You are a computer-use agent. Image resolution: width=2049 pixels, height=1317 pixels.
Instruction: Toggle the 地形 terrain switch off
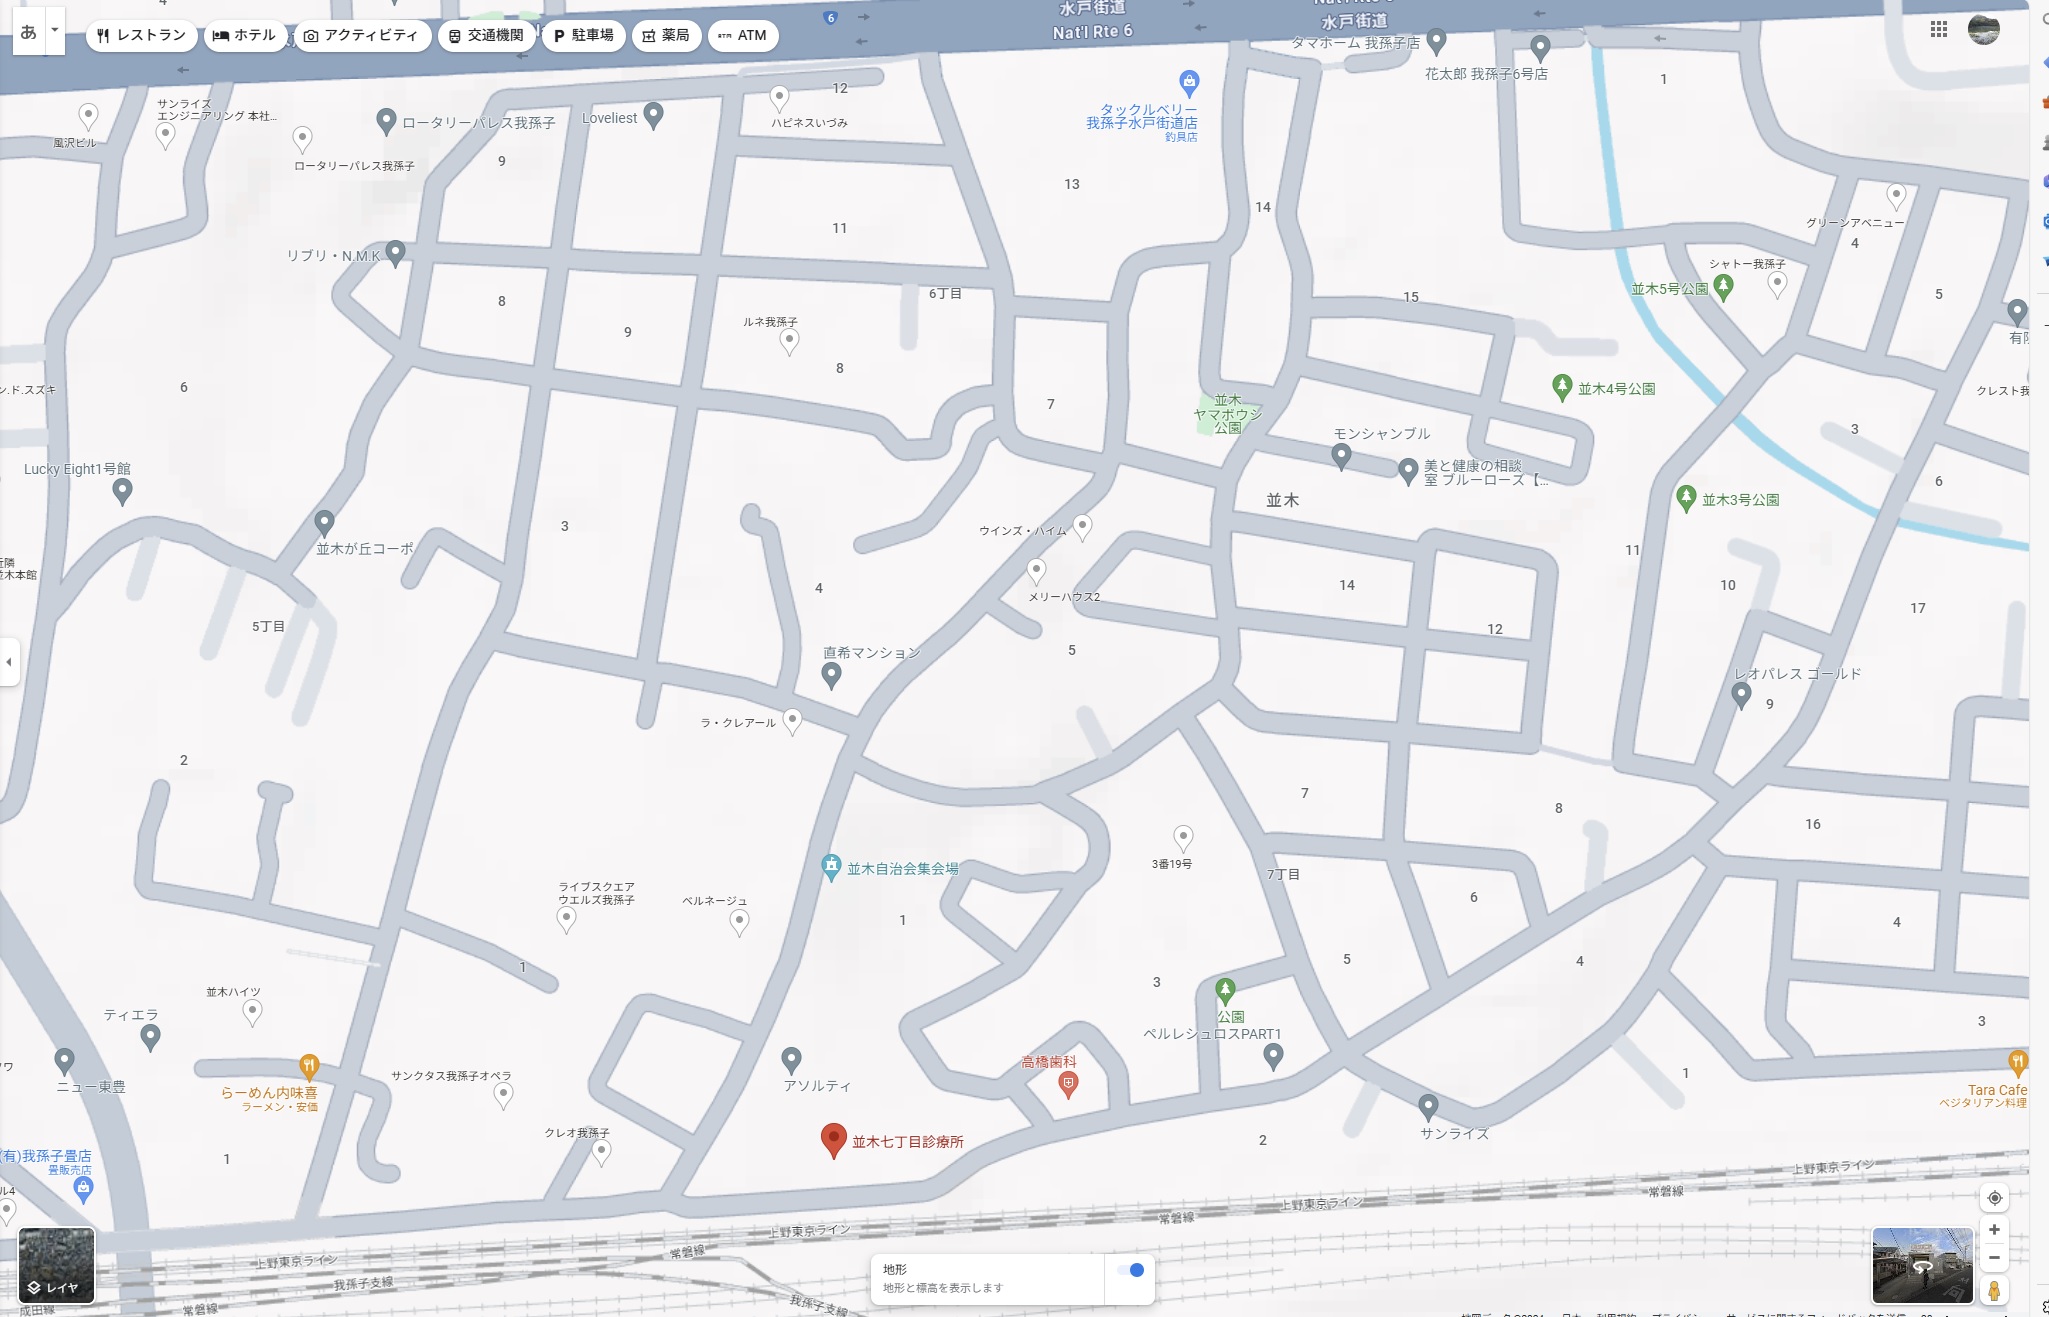coord(1131,1271)
